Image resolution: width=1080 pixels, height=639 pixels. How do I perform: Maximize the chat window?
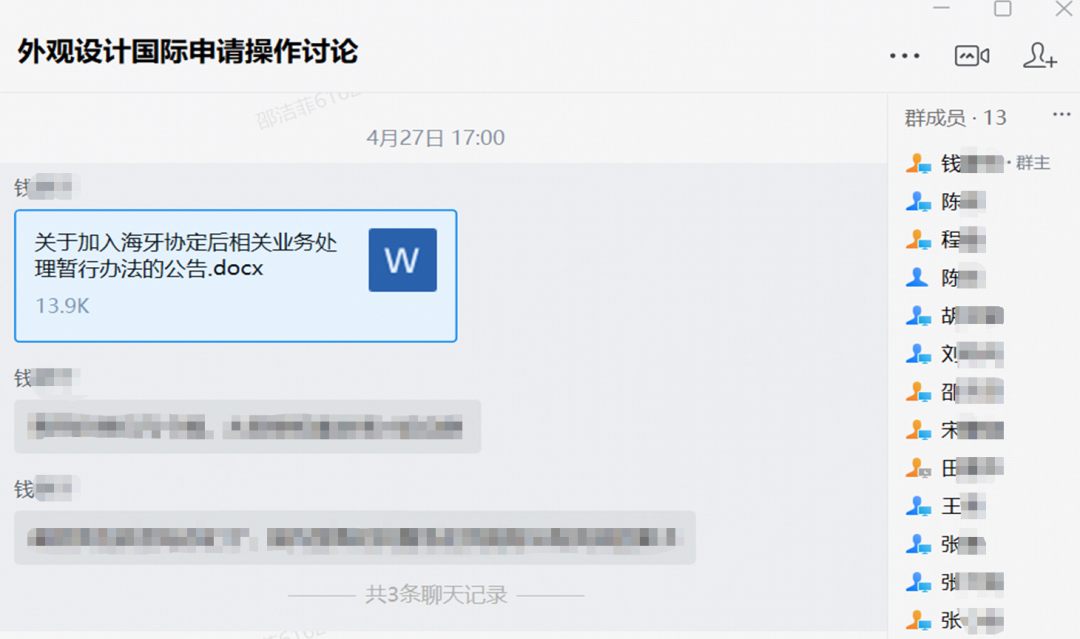click(1002, 9)
